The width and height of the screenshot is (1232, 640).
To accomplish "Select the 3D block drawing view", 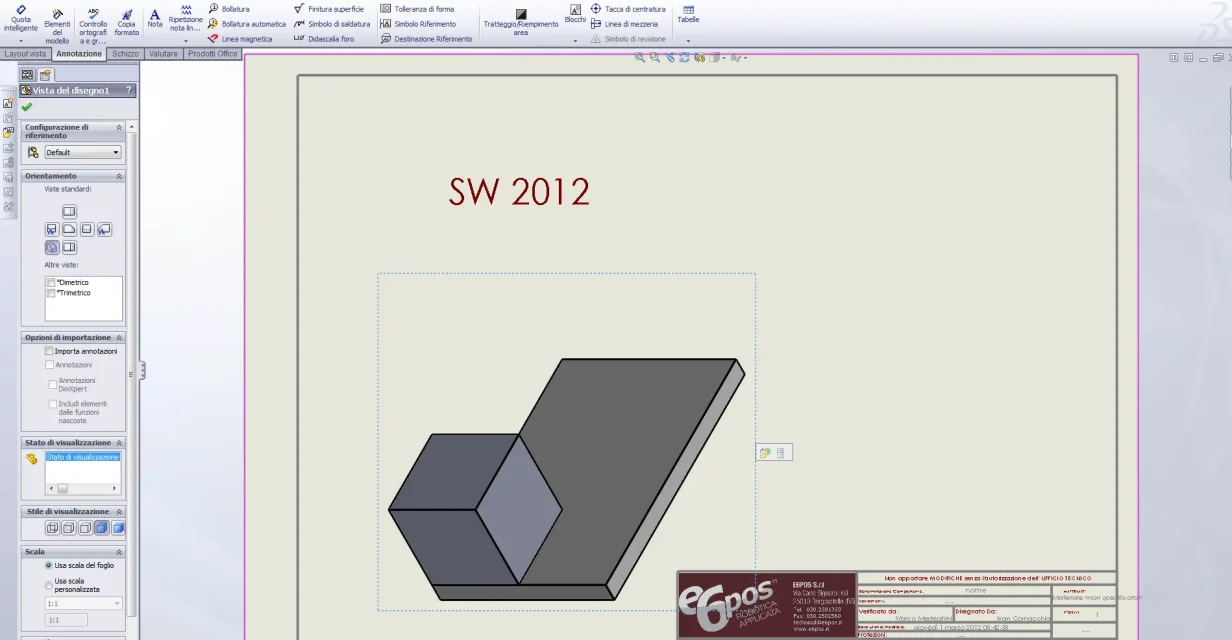I will point(566,442).
